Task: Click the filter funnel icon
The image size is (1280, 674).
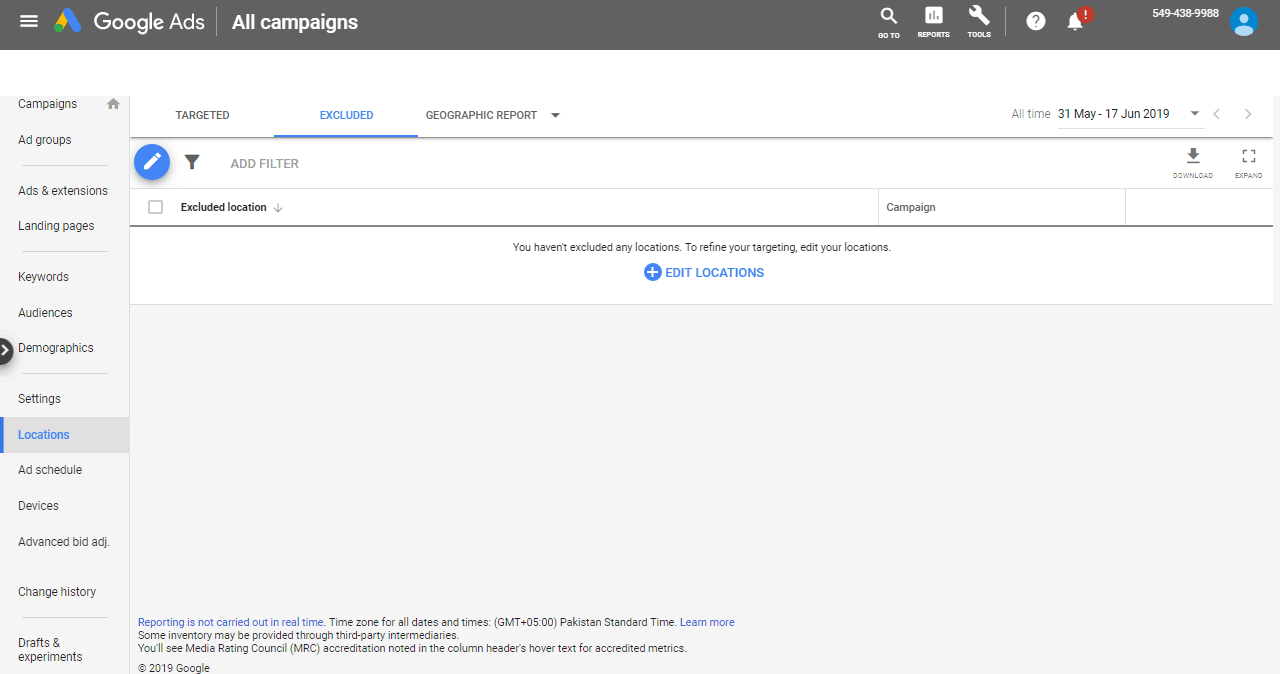Action: pos(192,162)
